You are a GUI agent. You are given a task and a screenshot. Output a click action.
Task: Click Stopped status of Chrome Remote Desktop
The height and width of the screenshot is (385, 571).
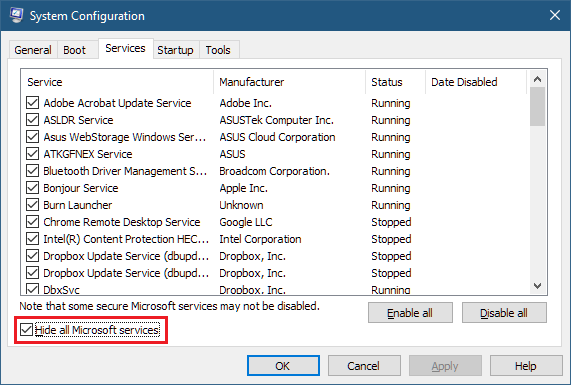tap(391, 222)
